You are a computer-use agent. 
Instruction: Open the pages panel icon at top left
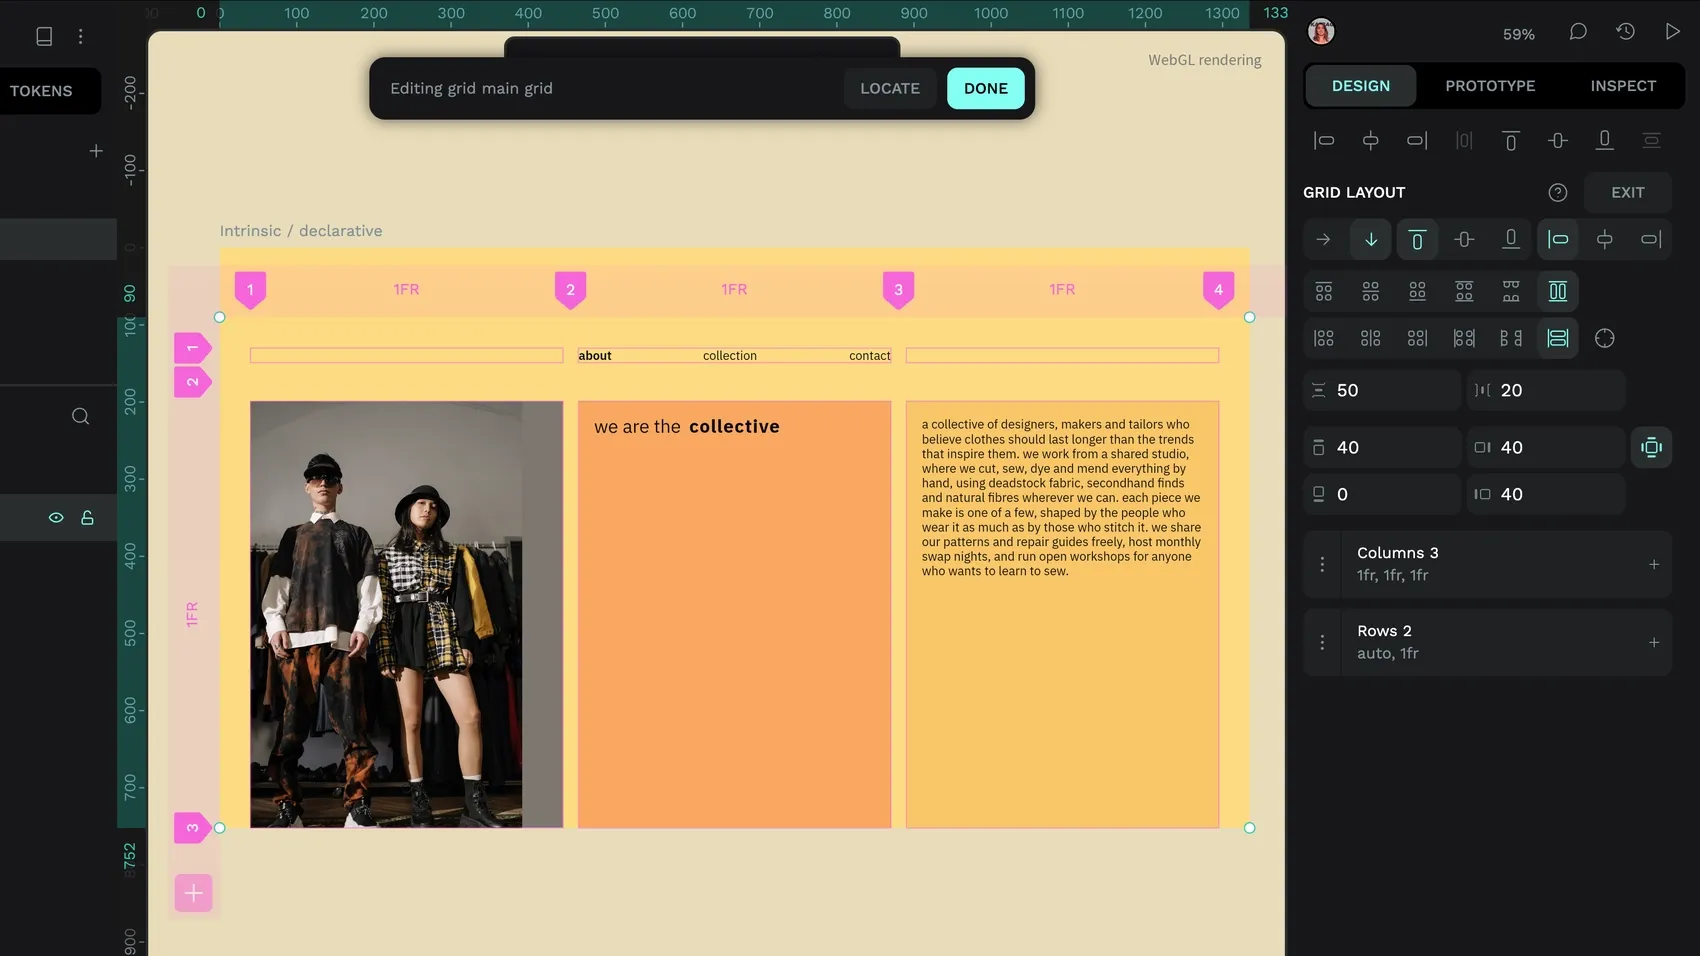(x=44, y=36)
